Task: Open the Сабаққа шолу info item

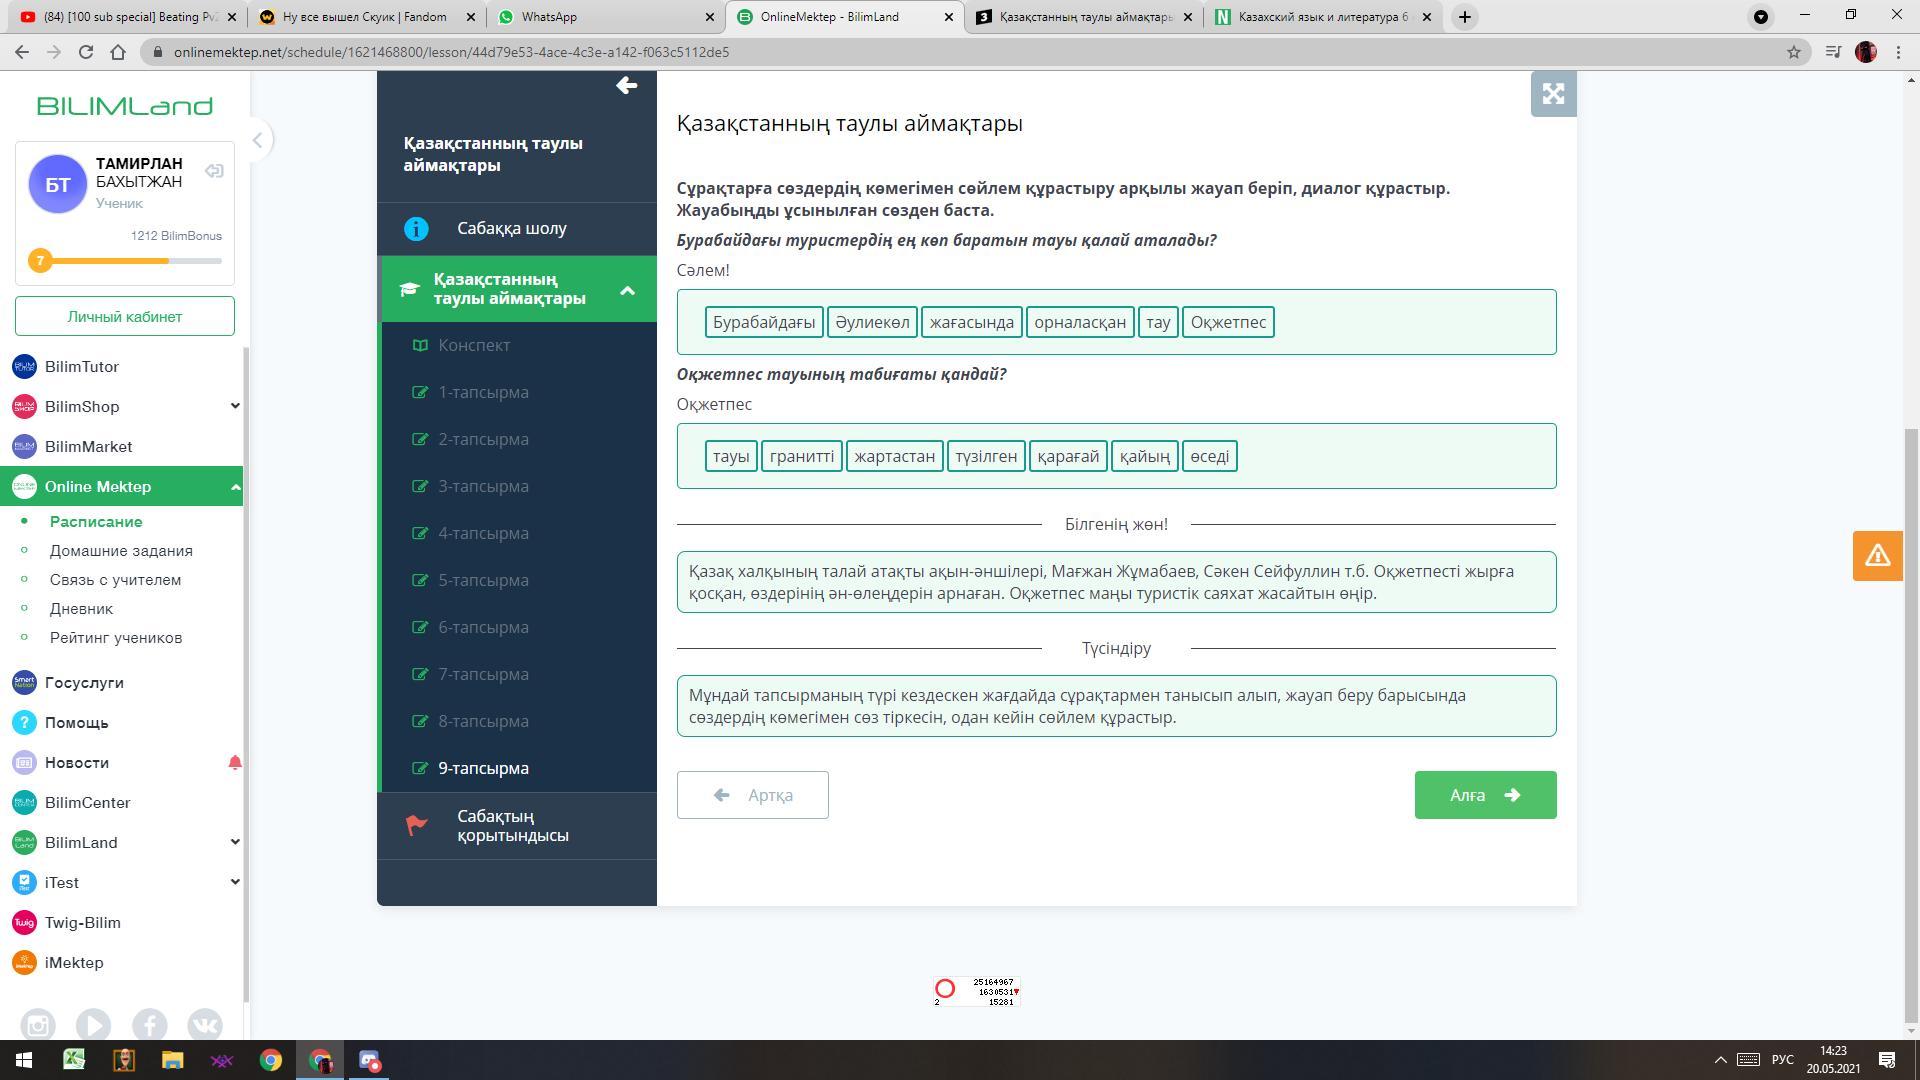Action: pyautogui.click(x=512, y=229)
